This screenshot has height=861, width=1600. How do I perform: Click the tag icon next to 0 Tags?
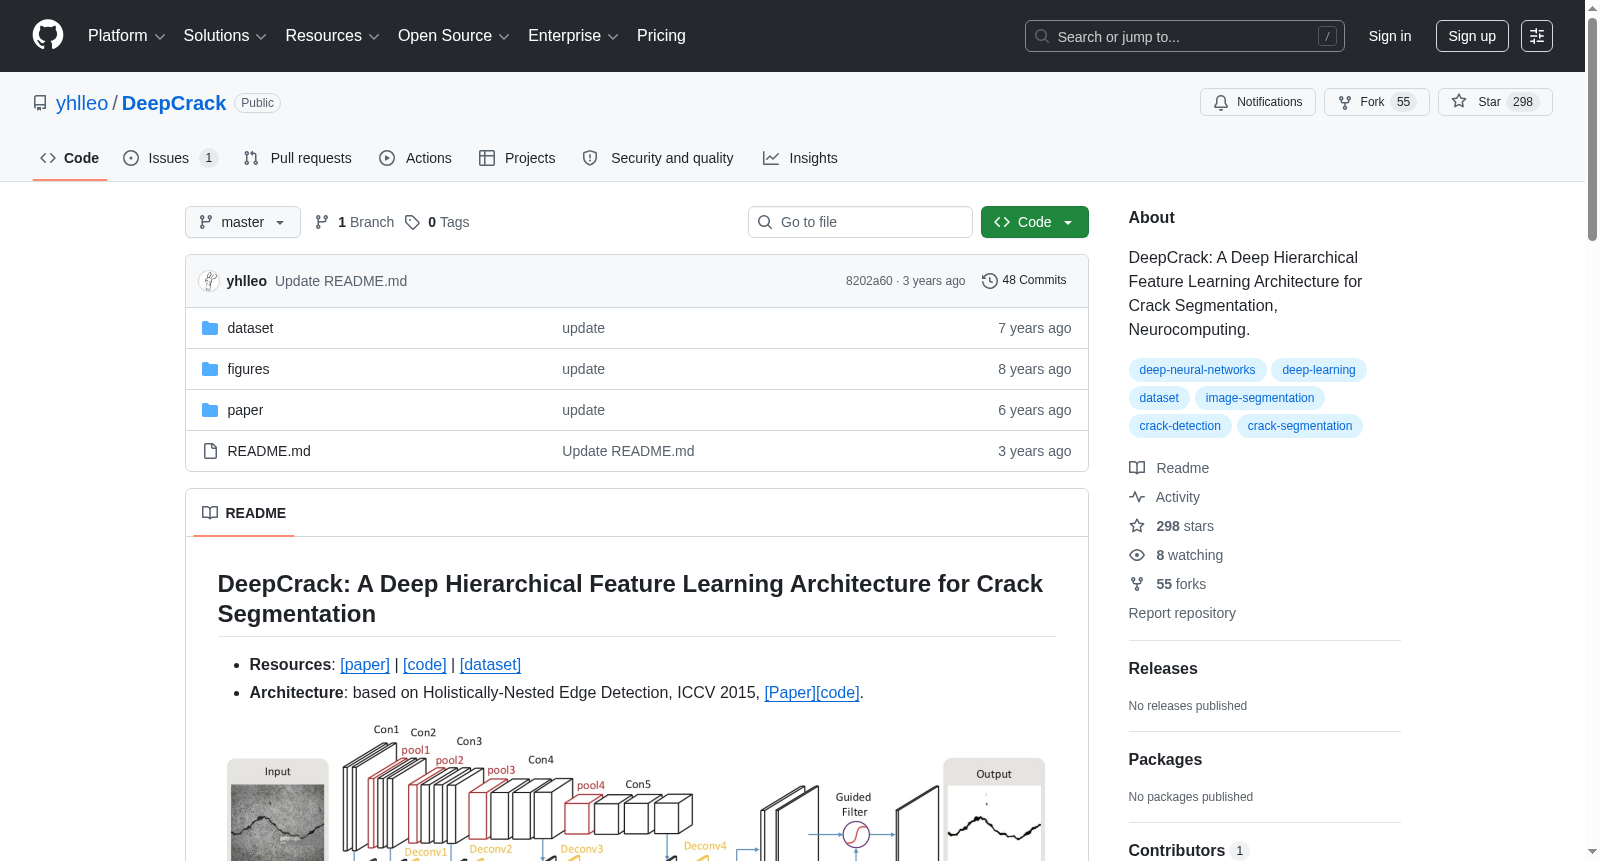(412, 222)
